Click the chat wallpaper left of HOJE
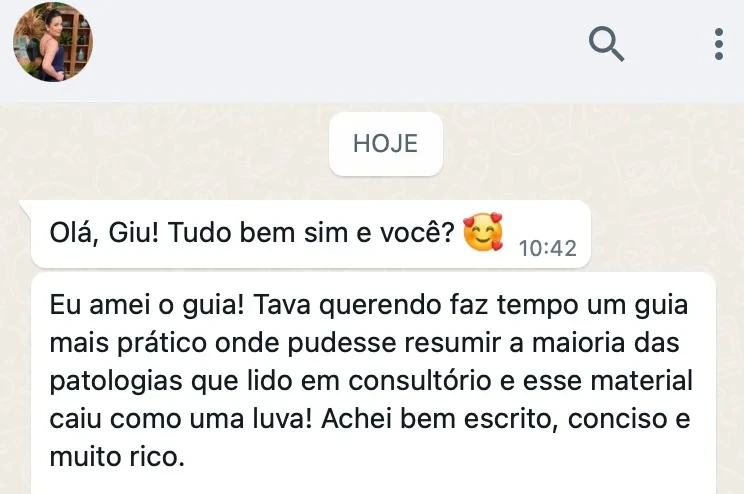Viewport: 744px width, 494px height. 160,143
